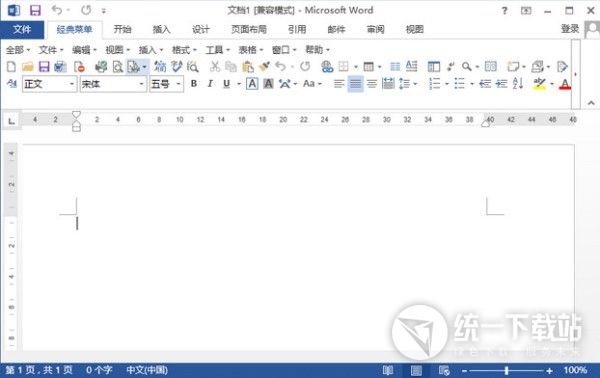Click the spelling and grammar check icon
The image size is (600, 378).
tap(176, 67)
